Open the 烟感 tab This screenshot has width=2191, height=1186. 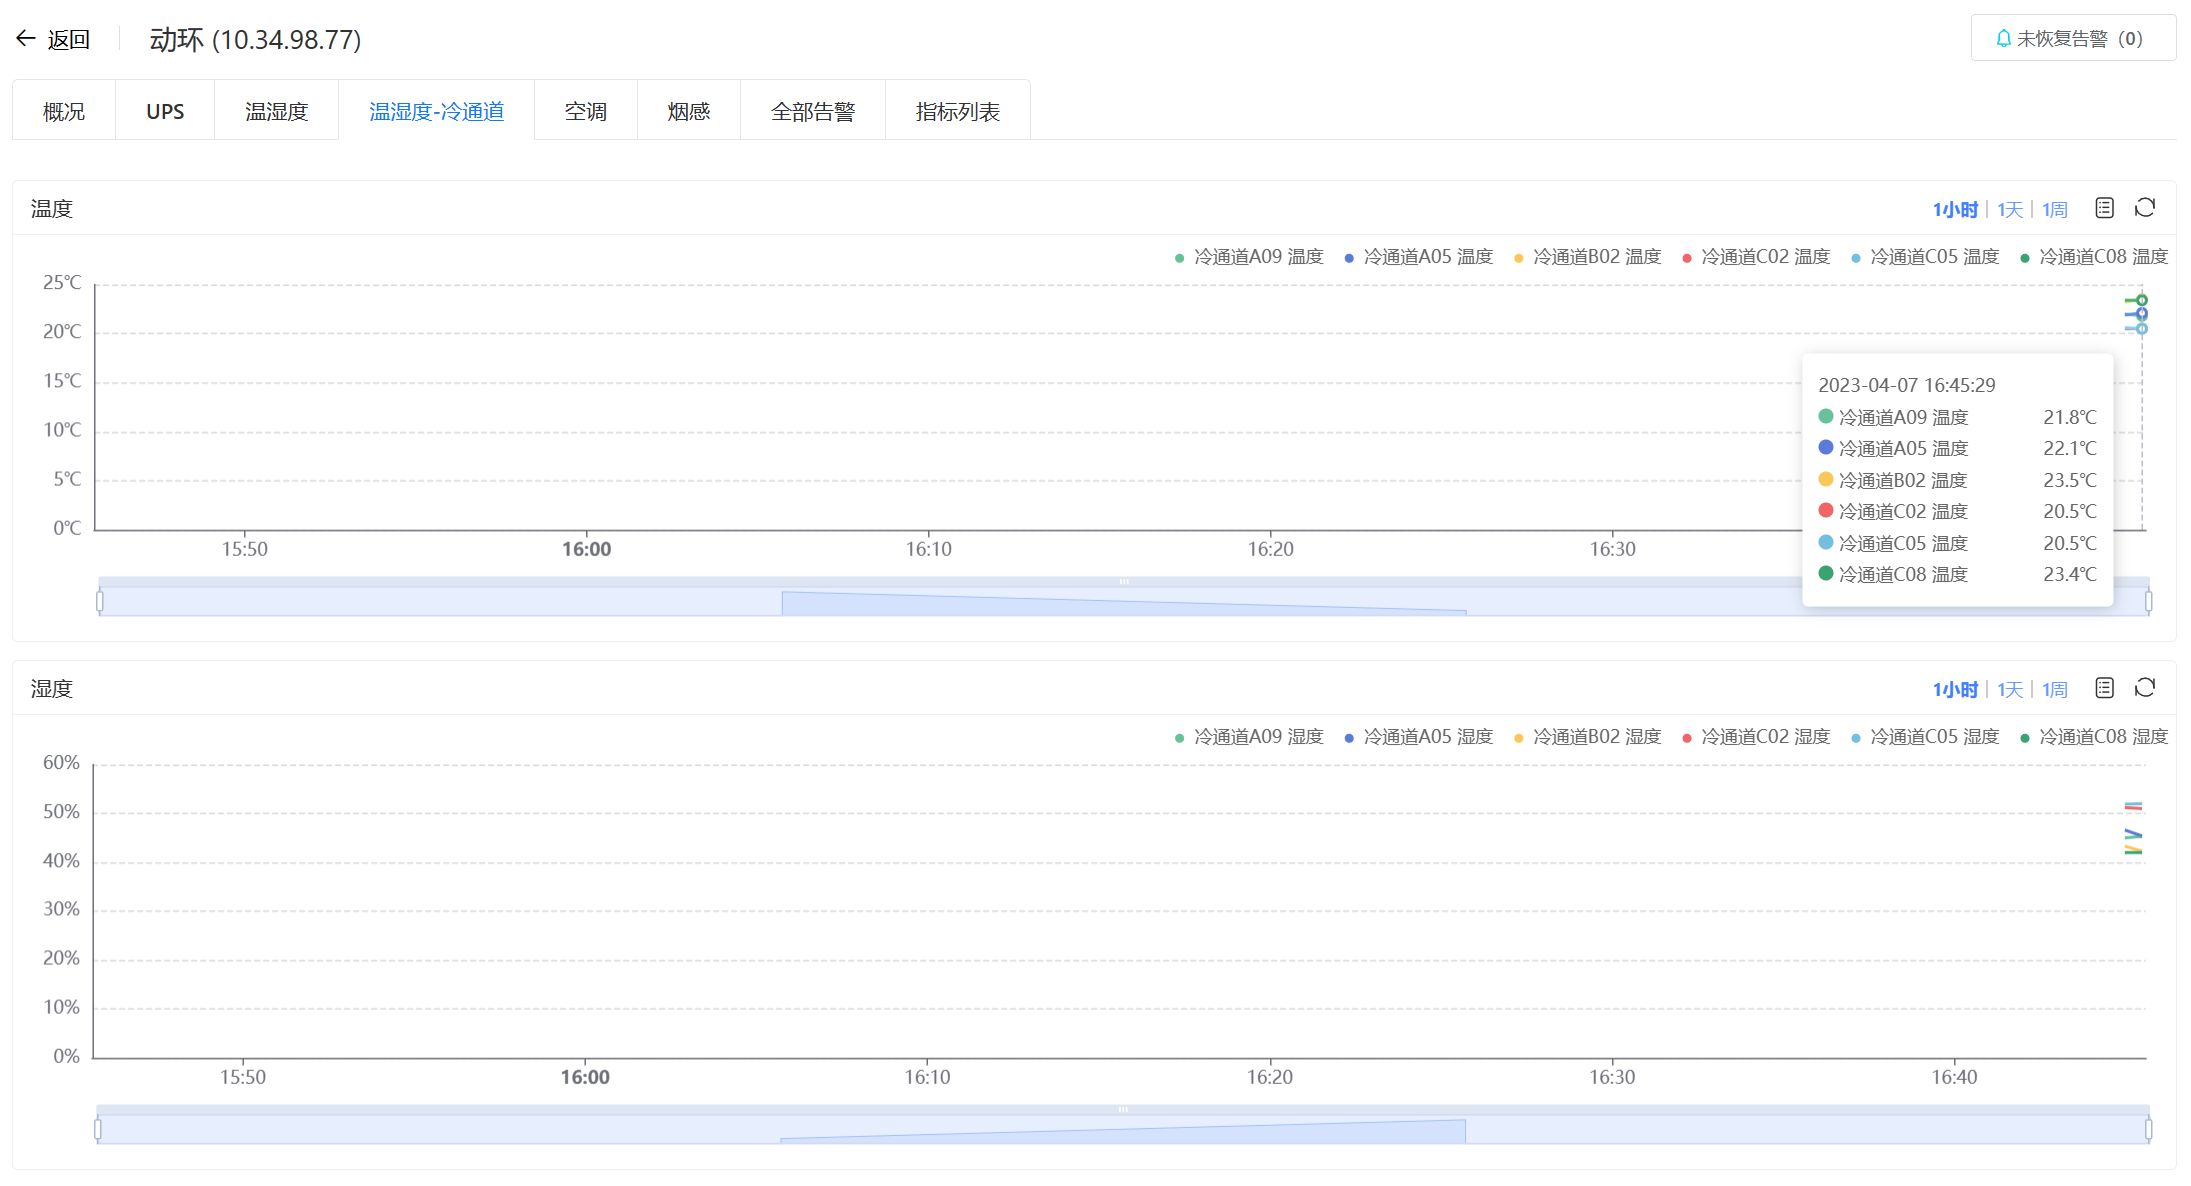689,111
